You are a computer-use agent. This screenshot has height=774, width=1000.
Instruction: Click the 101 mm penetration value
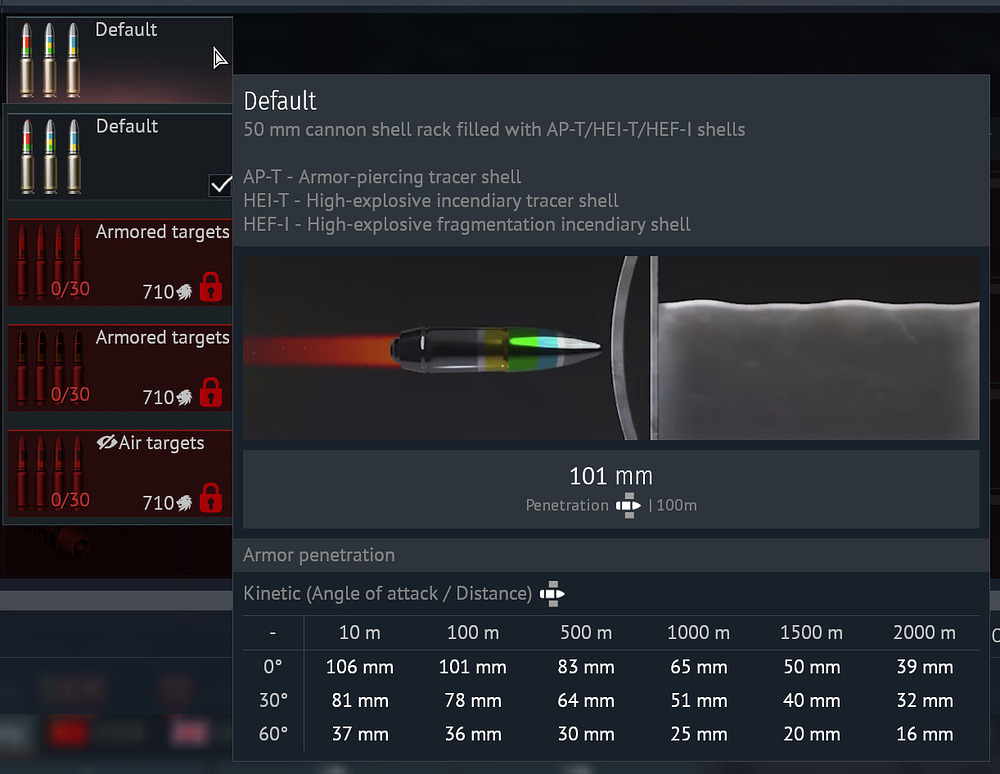pos(611,476)
